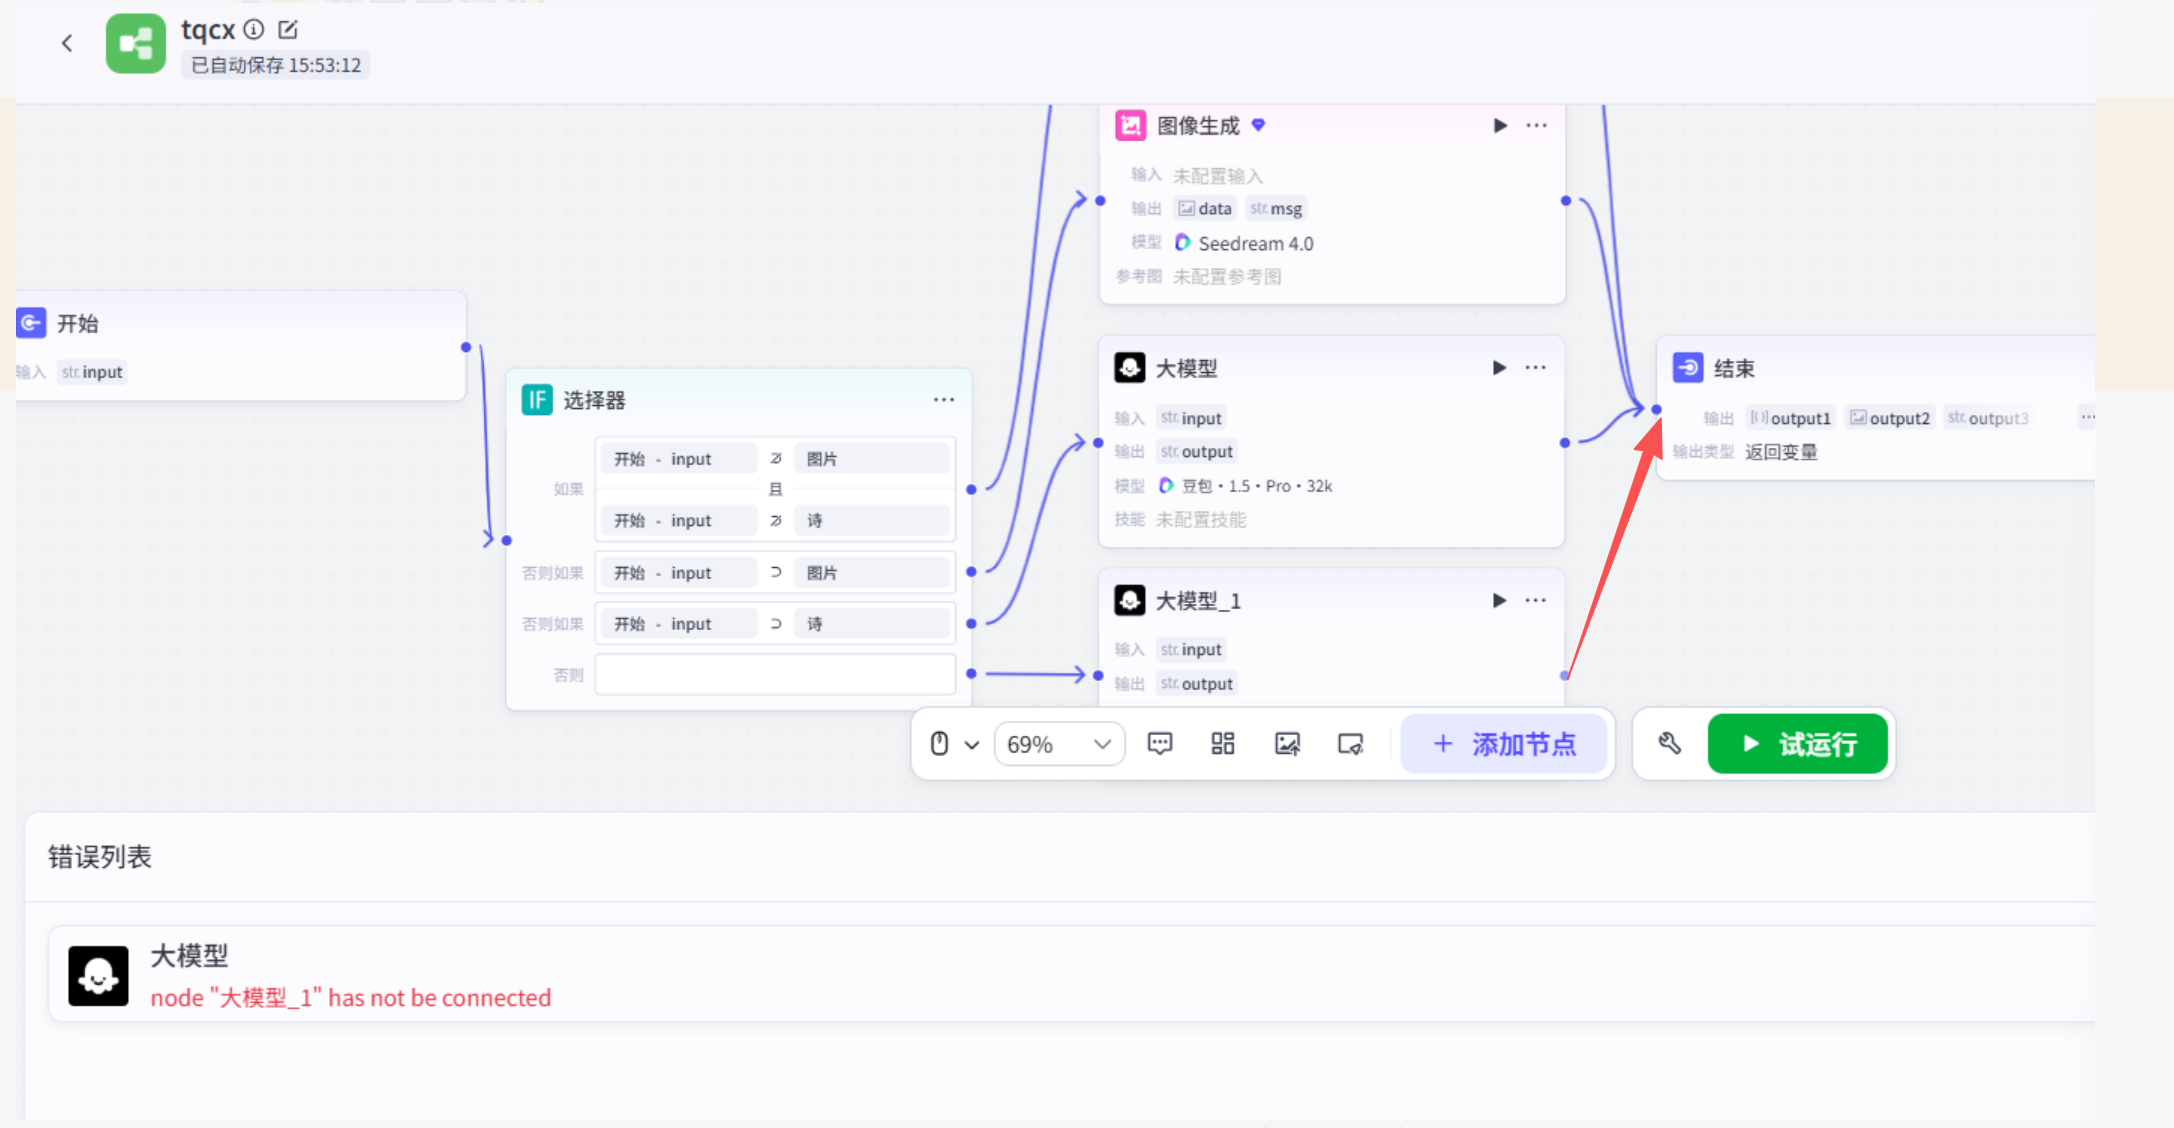The width and height of the screenshot is (2174, 1128).
Task: Click the 添加节点 button
Action: [1504, 744]
